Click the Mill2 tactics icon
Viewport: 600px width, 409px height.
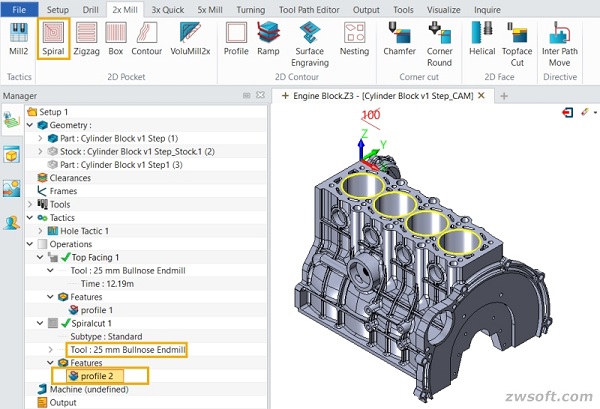coord(18,38)
